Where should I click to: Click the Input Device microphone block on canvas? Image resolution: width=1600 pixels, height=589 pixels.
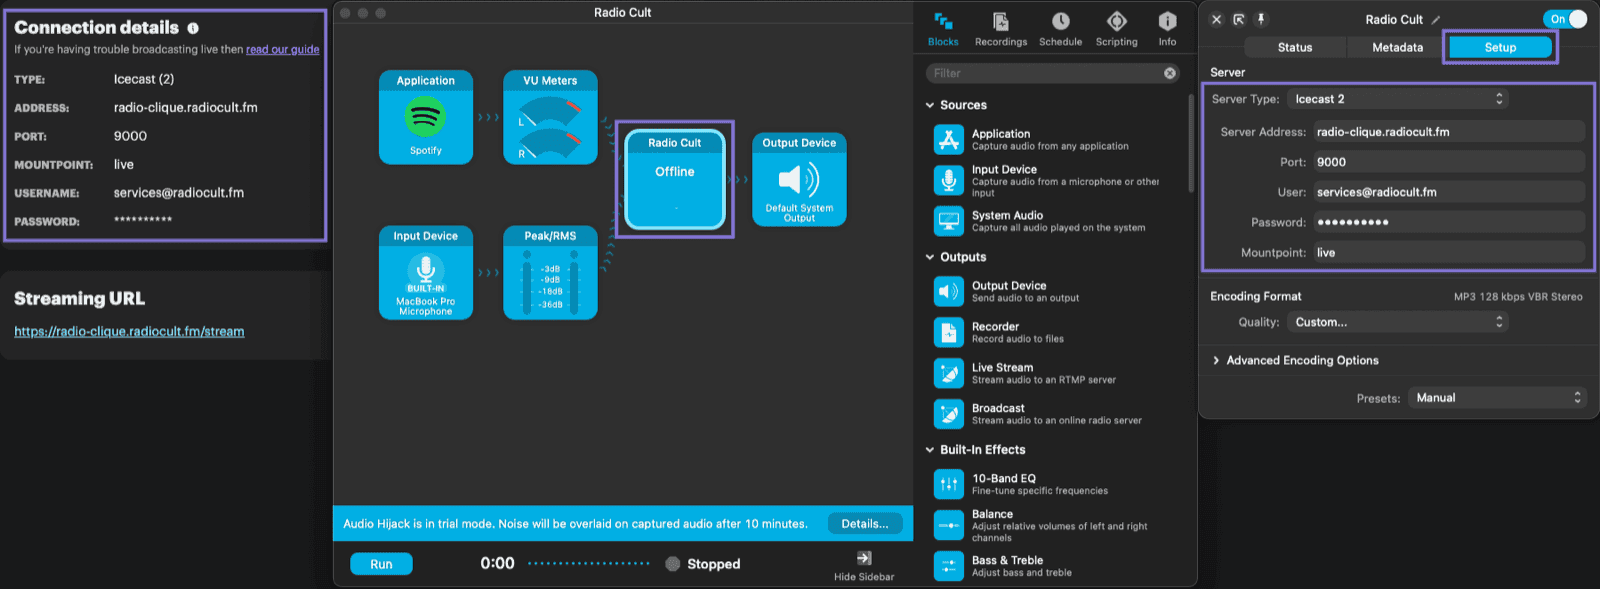pos(426,273)
